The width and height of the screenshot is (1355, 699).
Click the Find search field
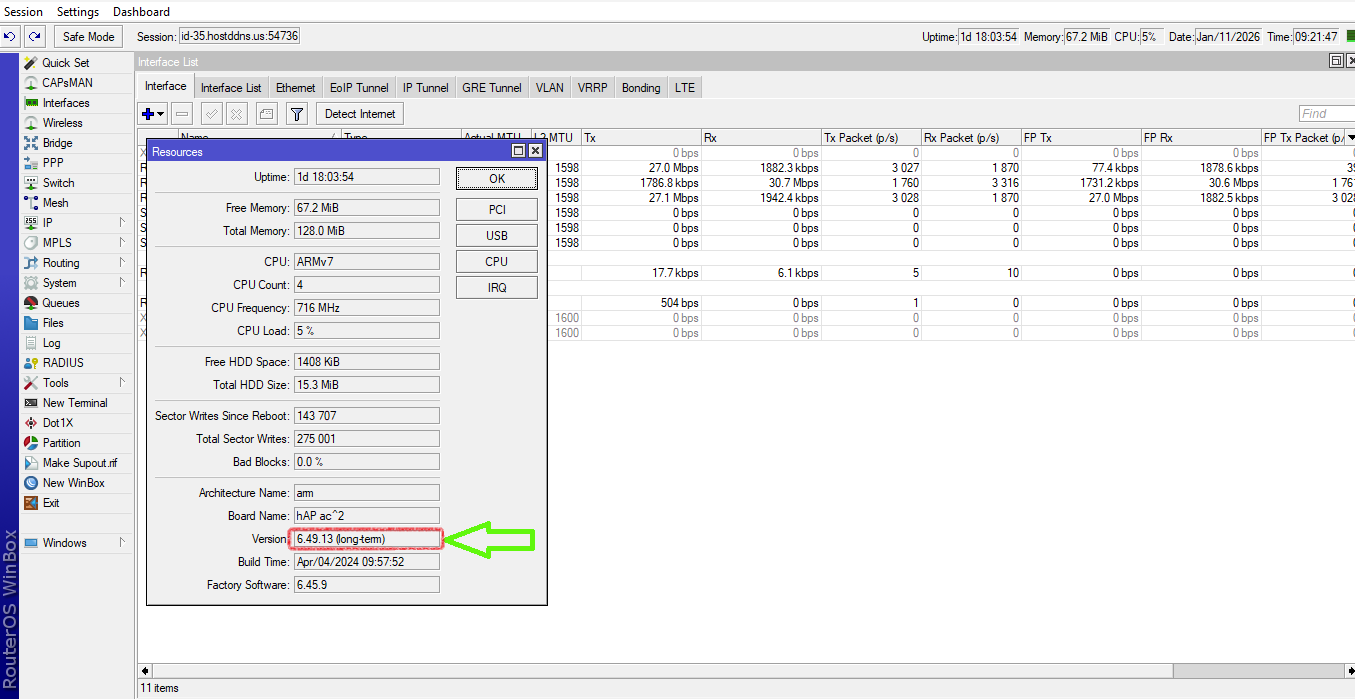pos(1326,114)
